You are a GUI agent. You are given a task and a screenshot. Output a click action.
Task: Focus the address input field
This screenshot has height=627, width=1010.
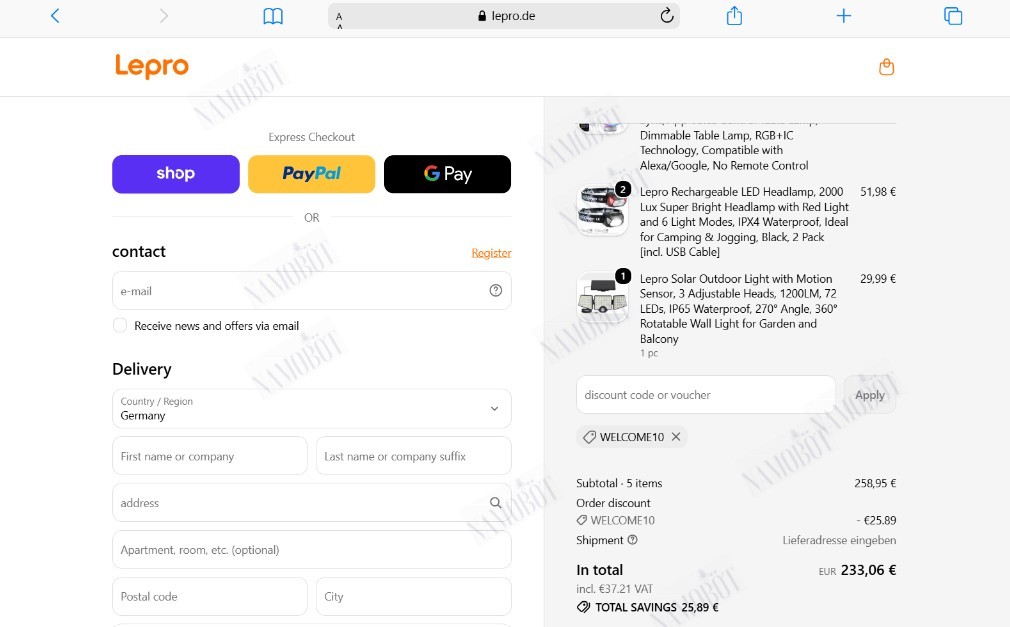[x=312, y=503]
